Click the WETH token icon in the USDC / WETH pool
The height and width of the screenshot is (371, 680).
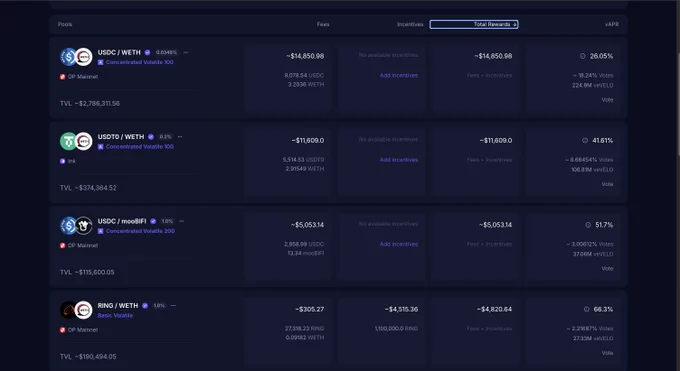(84, 57)
